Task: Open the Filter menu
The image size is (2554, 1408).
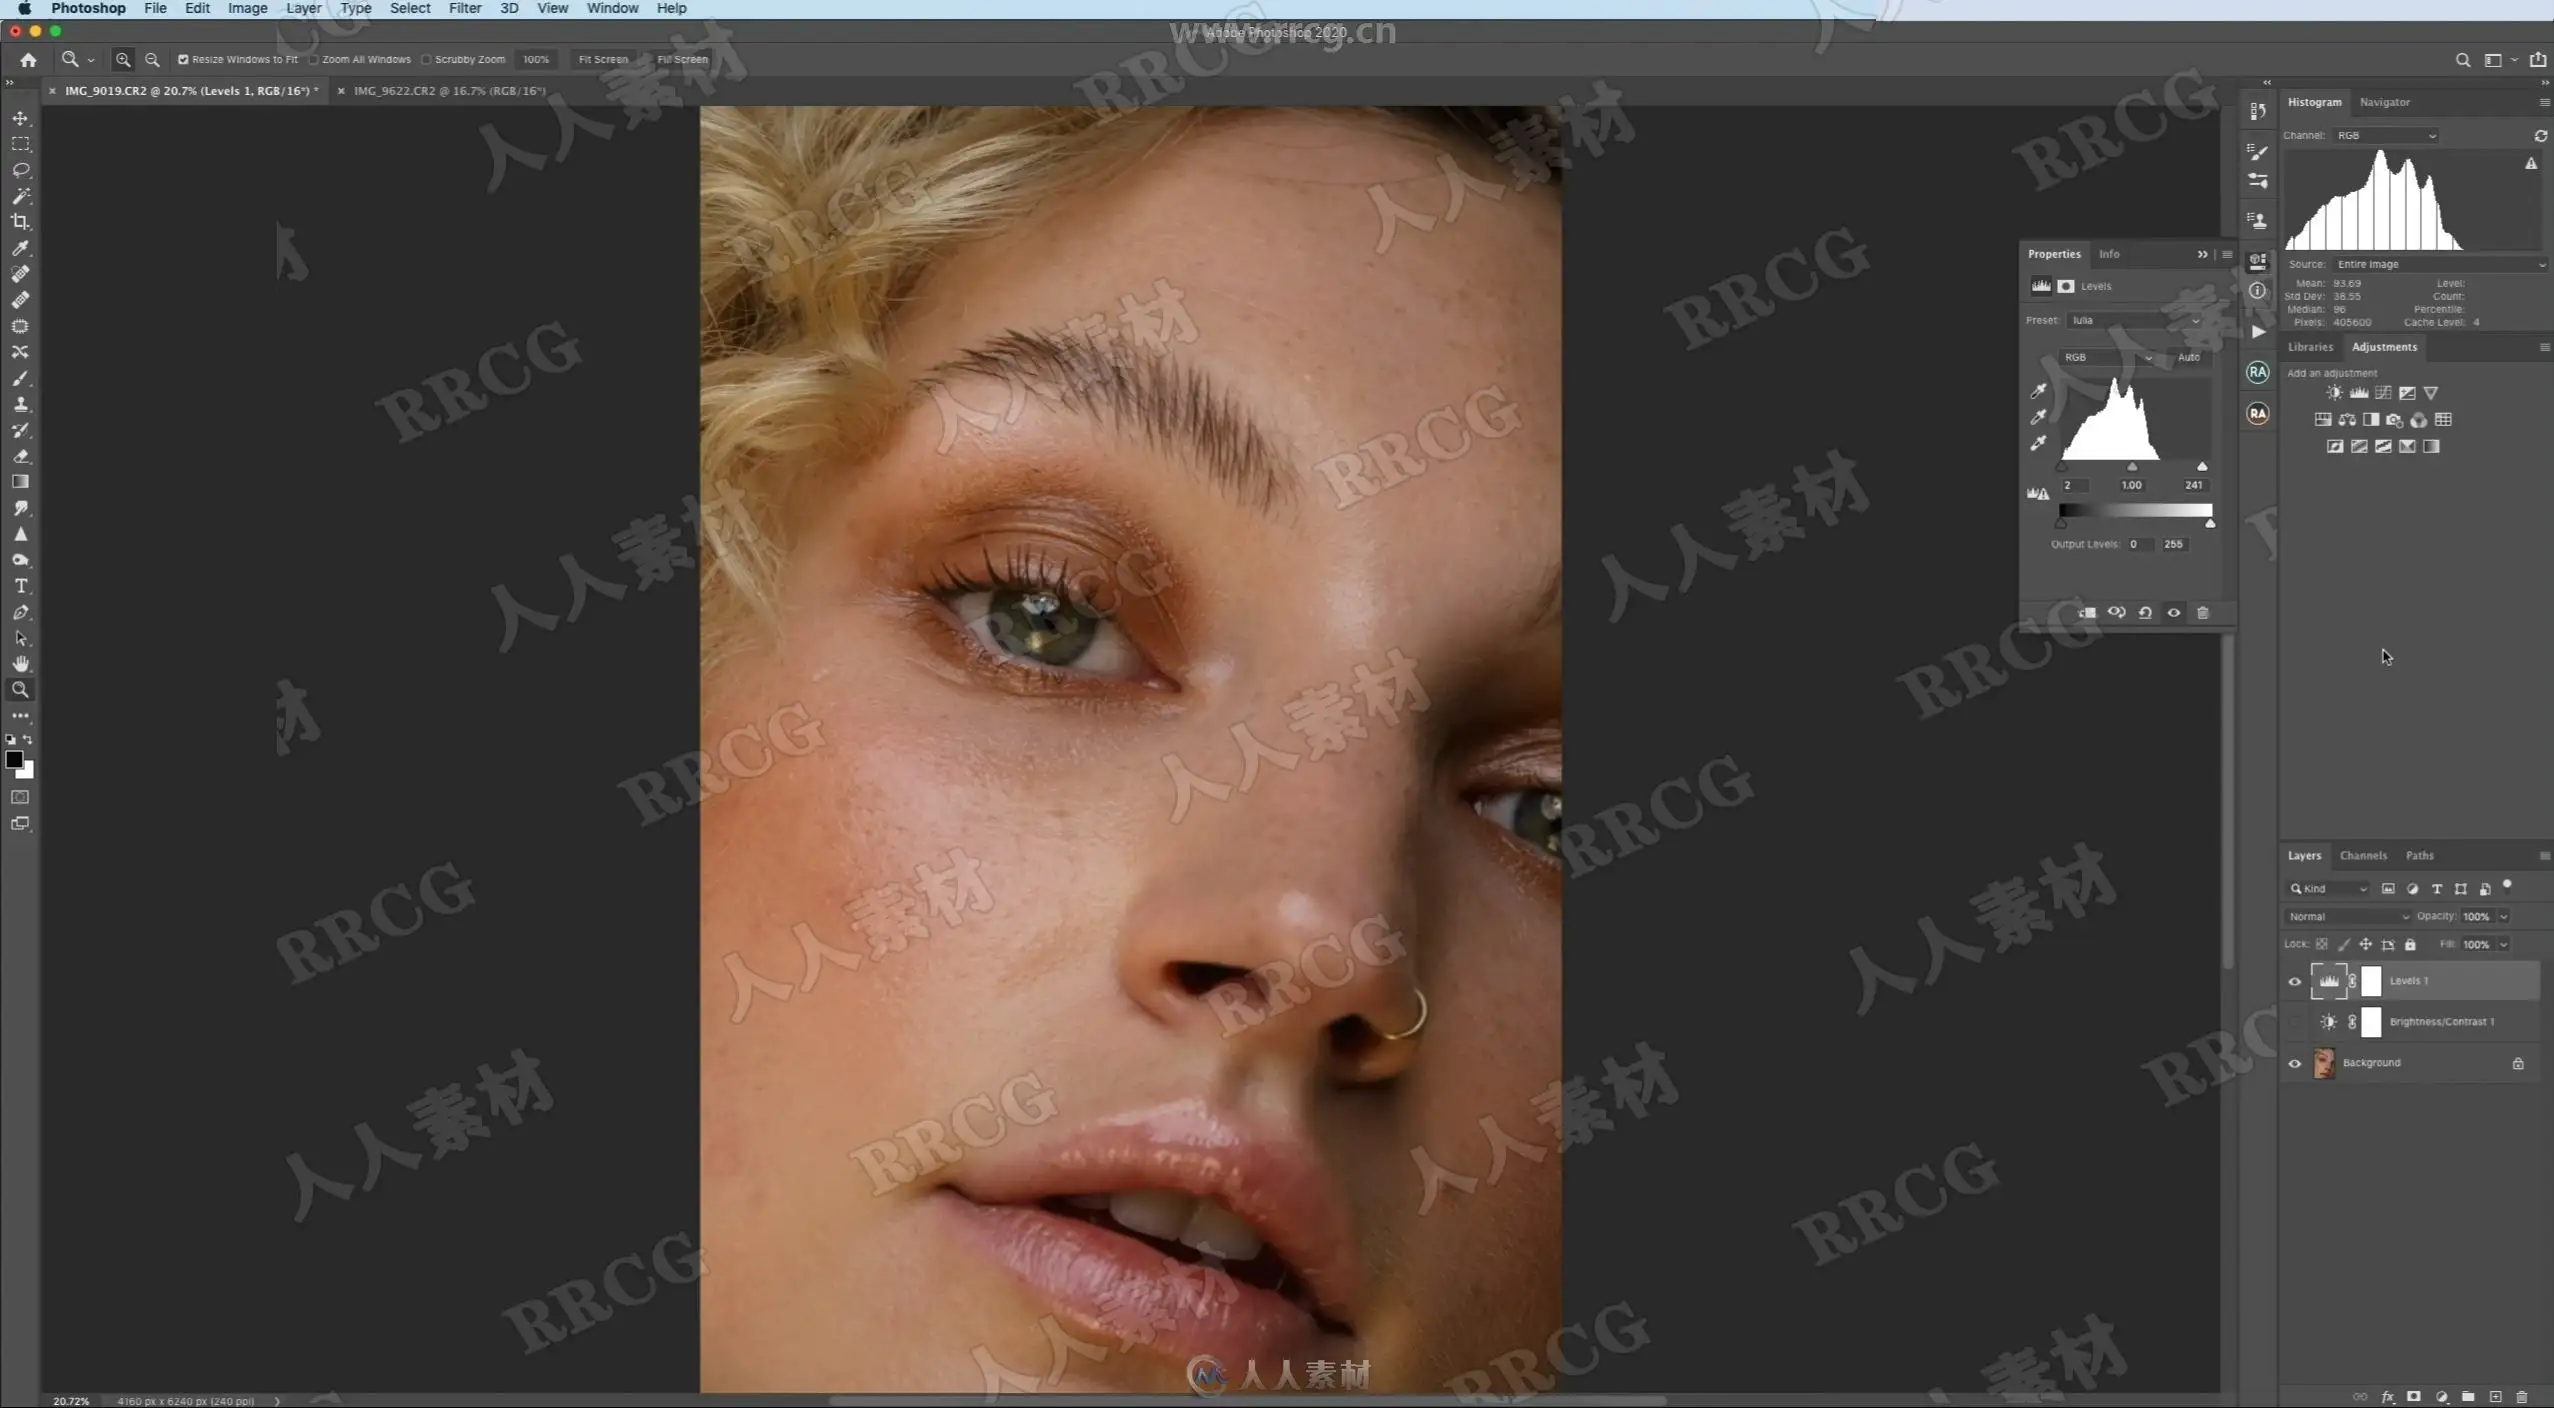Action: coord(464,8)
